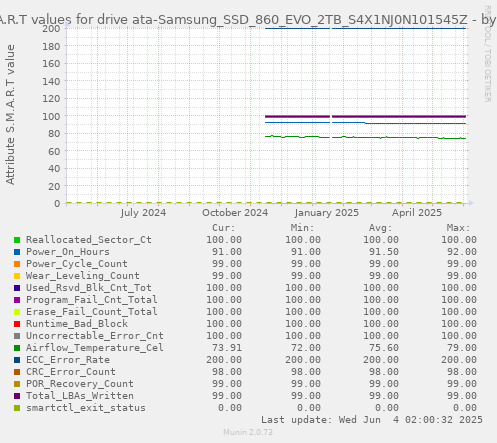The image size is (497, 443).
Task: Click the Power_On_Hours blue legend swatch
Action: [17, 252]
